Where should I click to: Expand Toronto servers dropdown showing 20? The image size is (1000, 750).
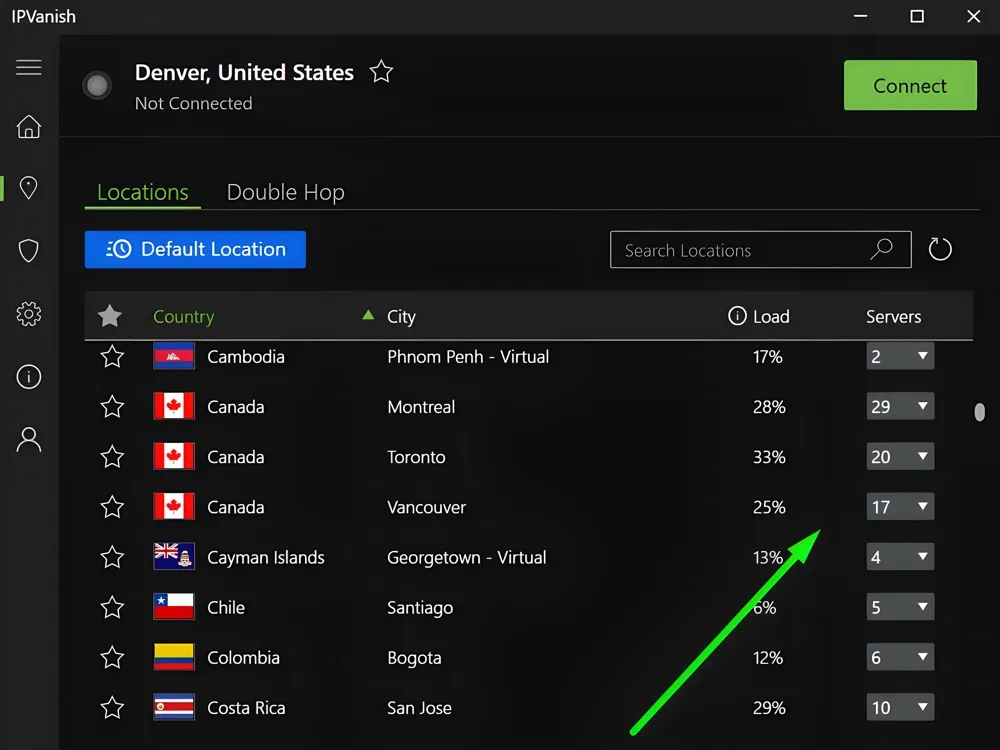900,457
